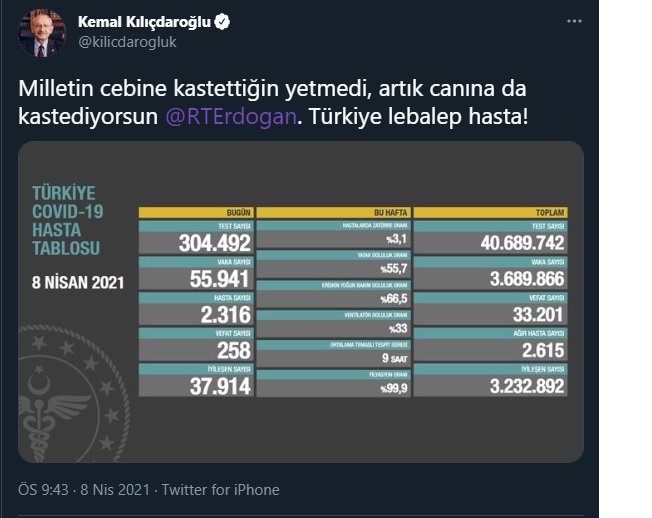Click the 8 Nis 2021 tweet date
Viewport: 652px width, 518px height.
pos(115,490)
